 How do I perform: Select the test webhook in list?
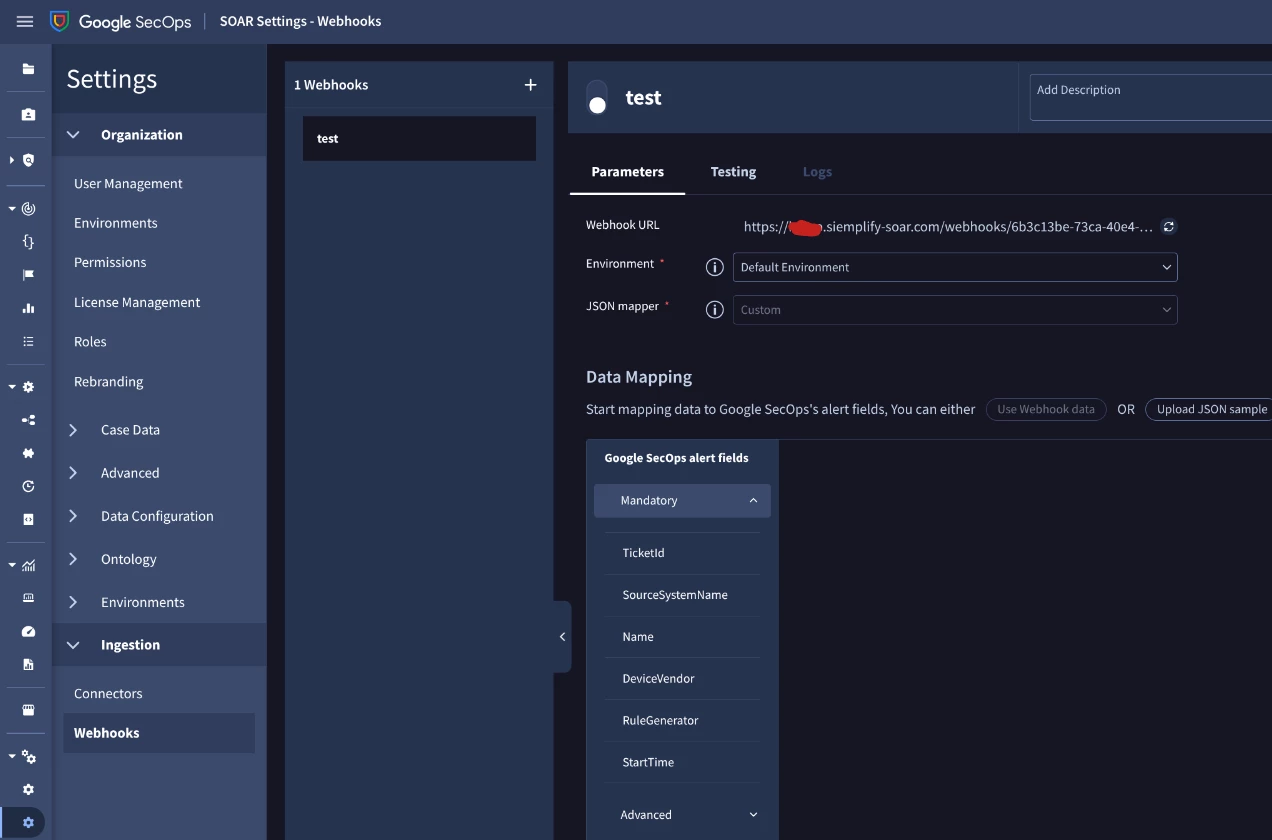click(419, 139)
